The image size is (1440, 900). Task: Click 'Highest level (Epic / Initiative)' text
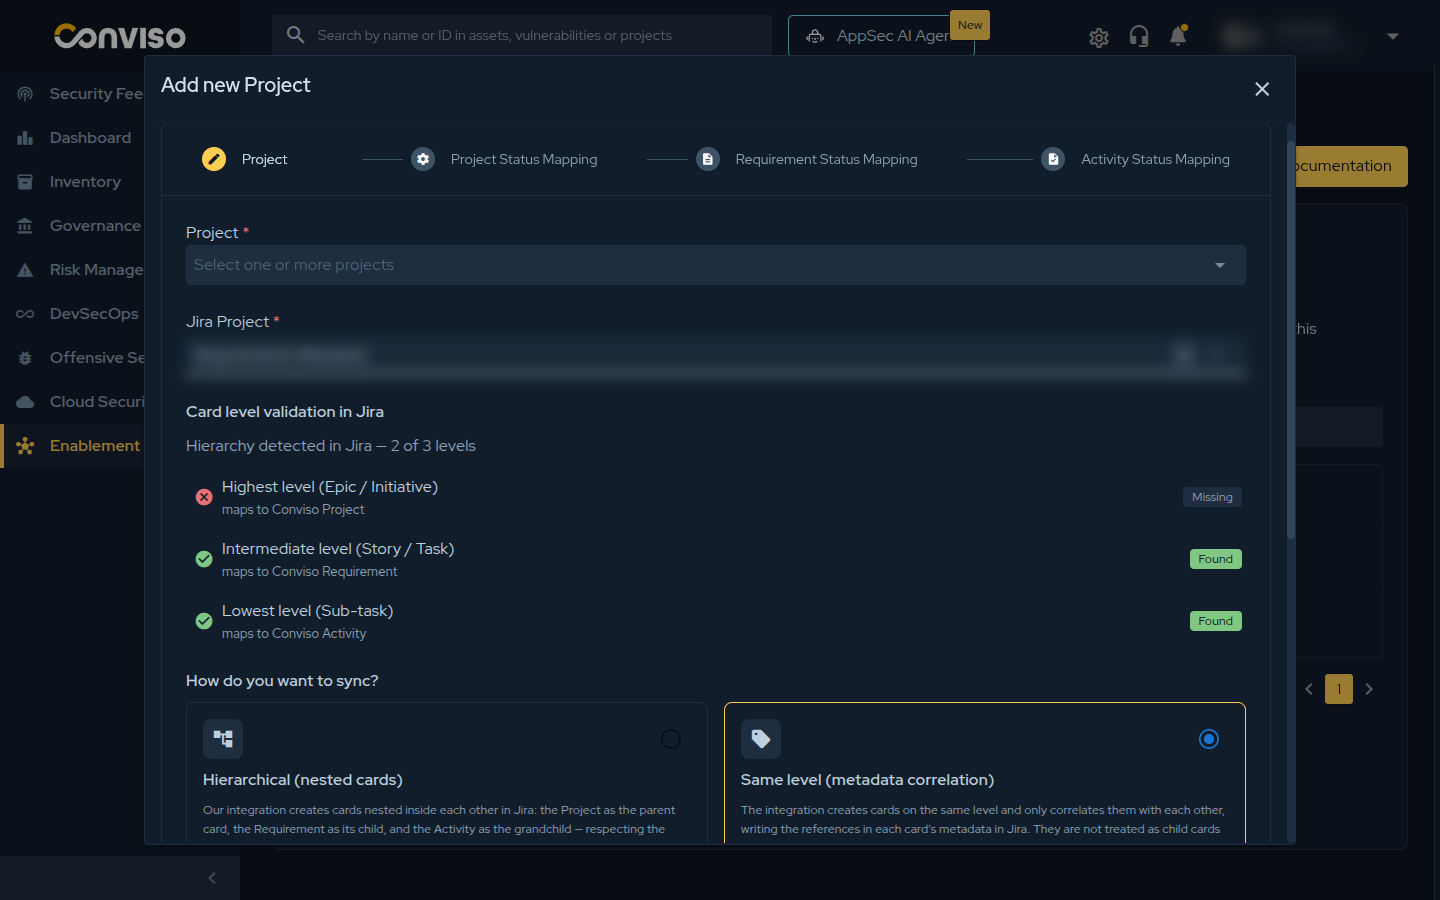(x=330, y=487)
